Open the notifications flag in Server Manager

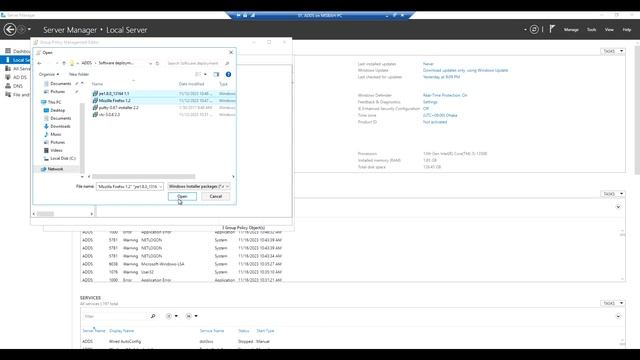click(552, 29)
